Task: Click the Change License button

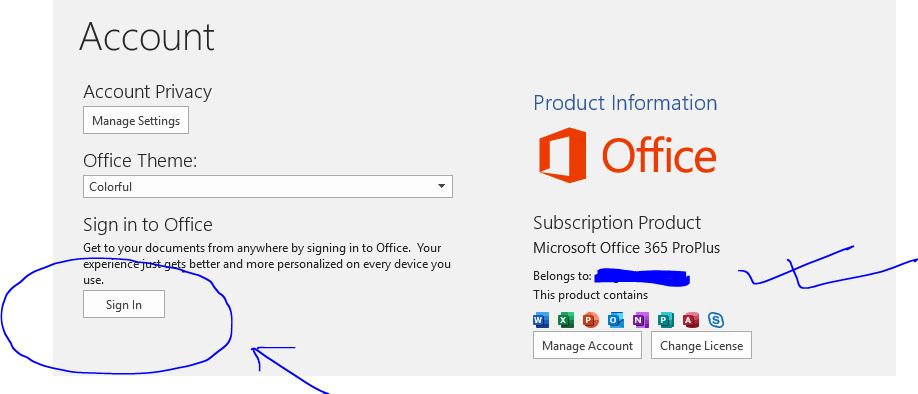Action: click(x=701, y=345)
